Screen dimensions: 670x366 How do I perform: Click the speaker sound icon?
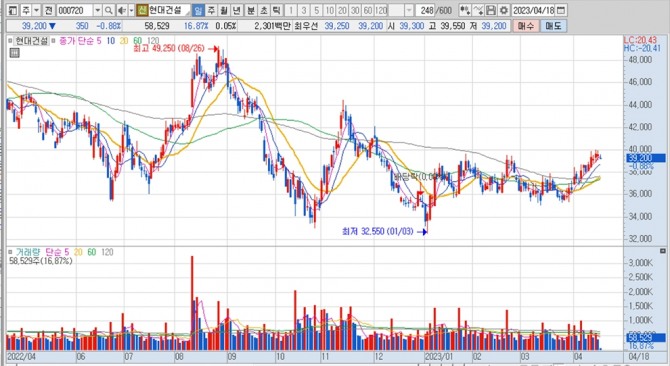click(121, 10)
